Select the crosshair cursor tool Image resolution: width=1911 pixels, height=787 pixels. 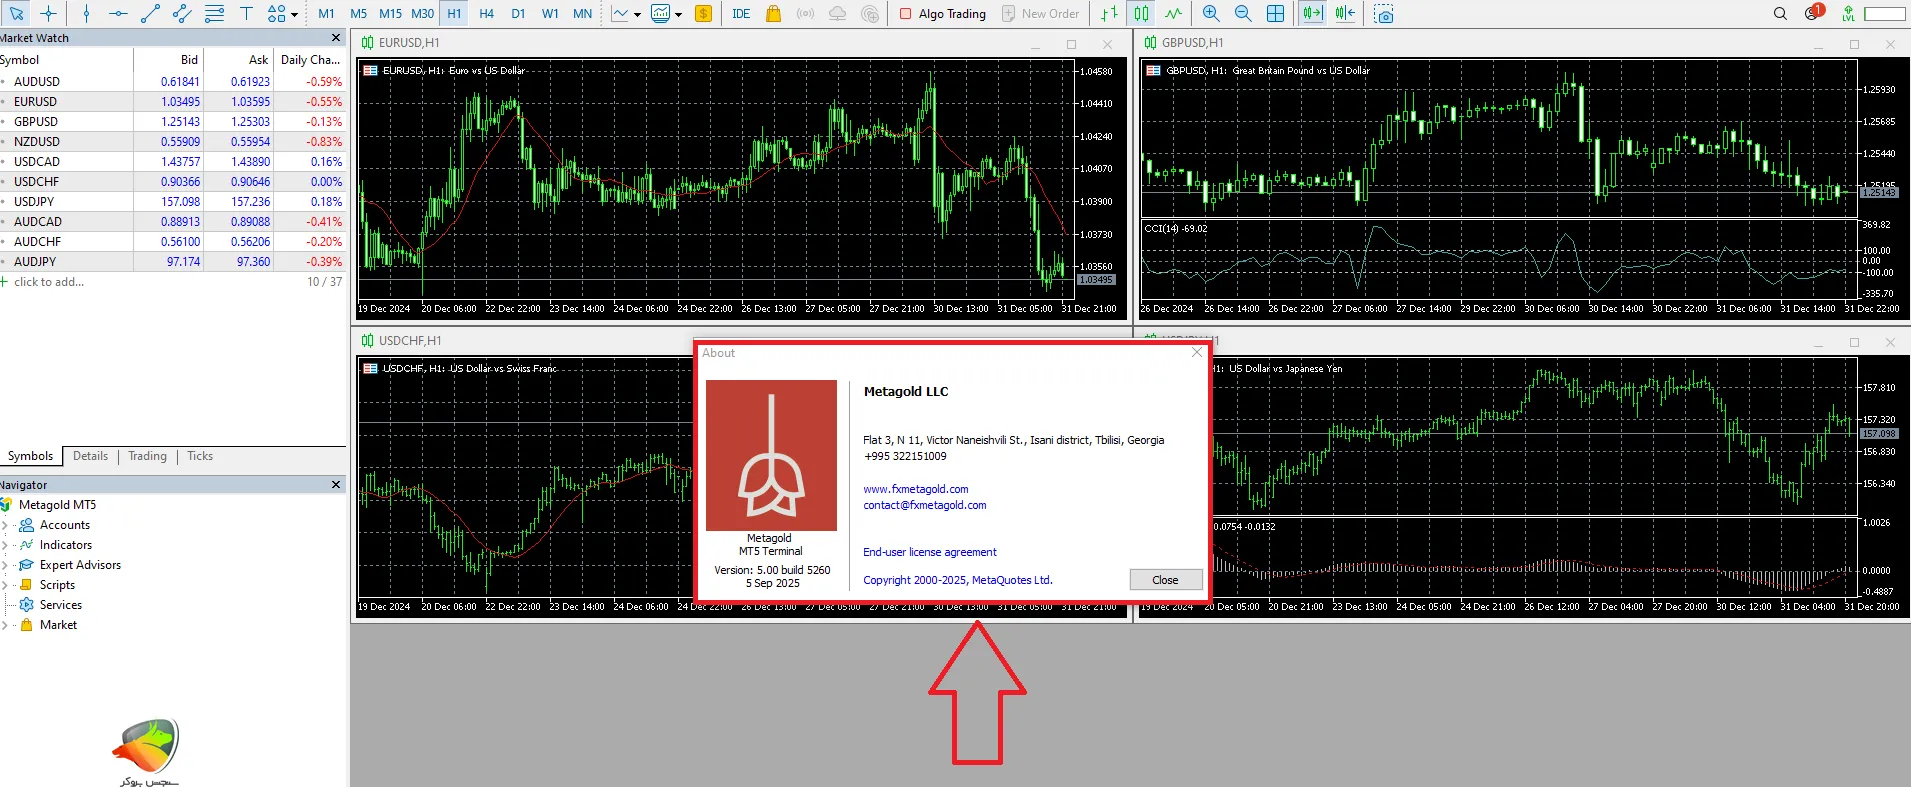click(x=48, y=14)
